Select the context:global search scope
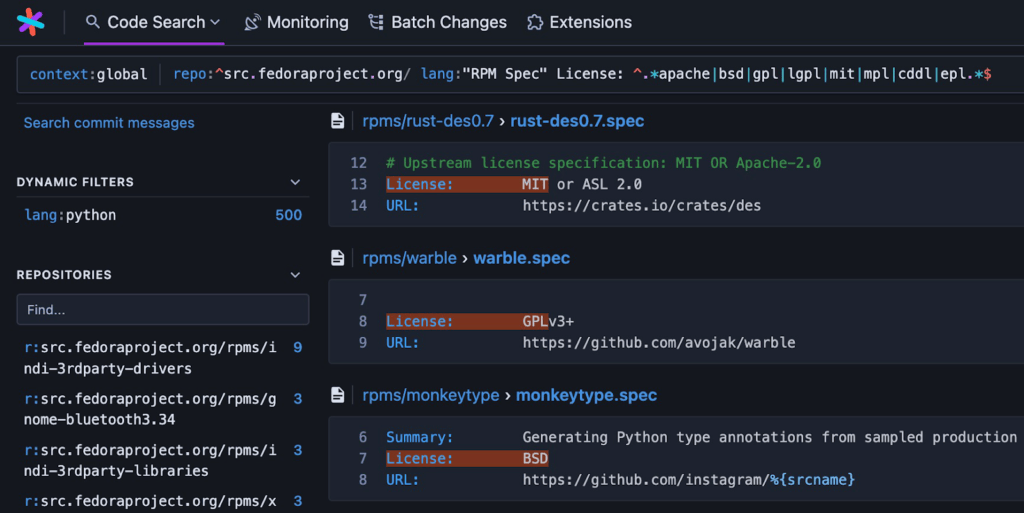The width and height of the screenshot is (1024, 513). pyautogui.click(x=88, y=74)
